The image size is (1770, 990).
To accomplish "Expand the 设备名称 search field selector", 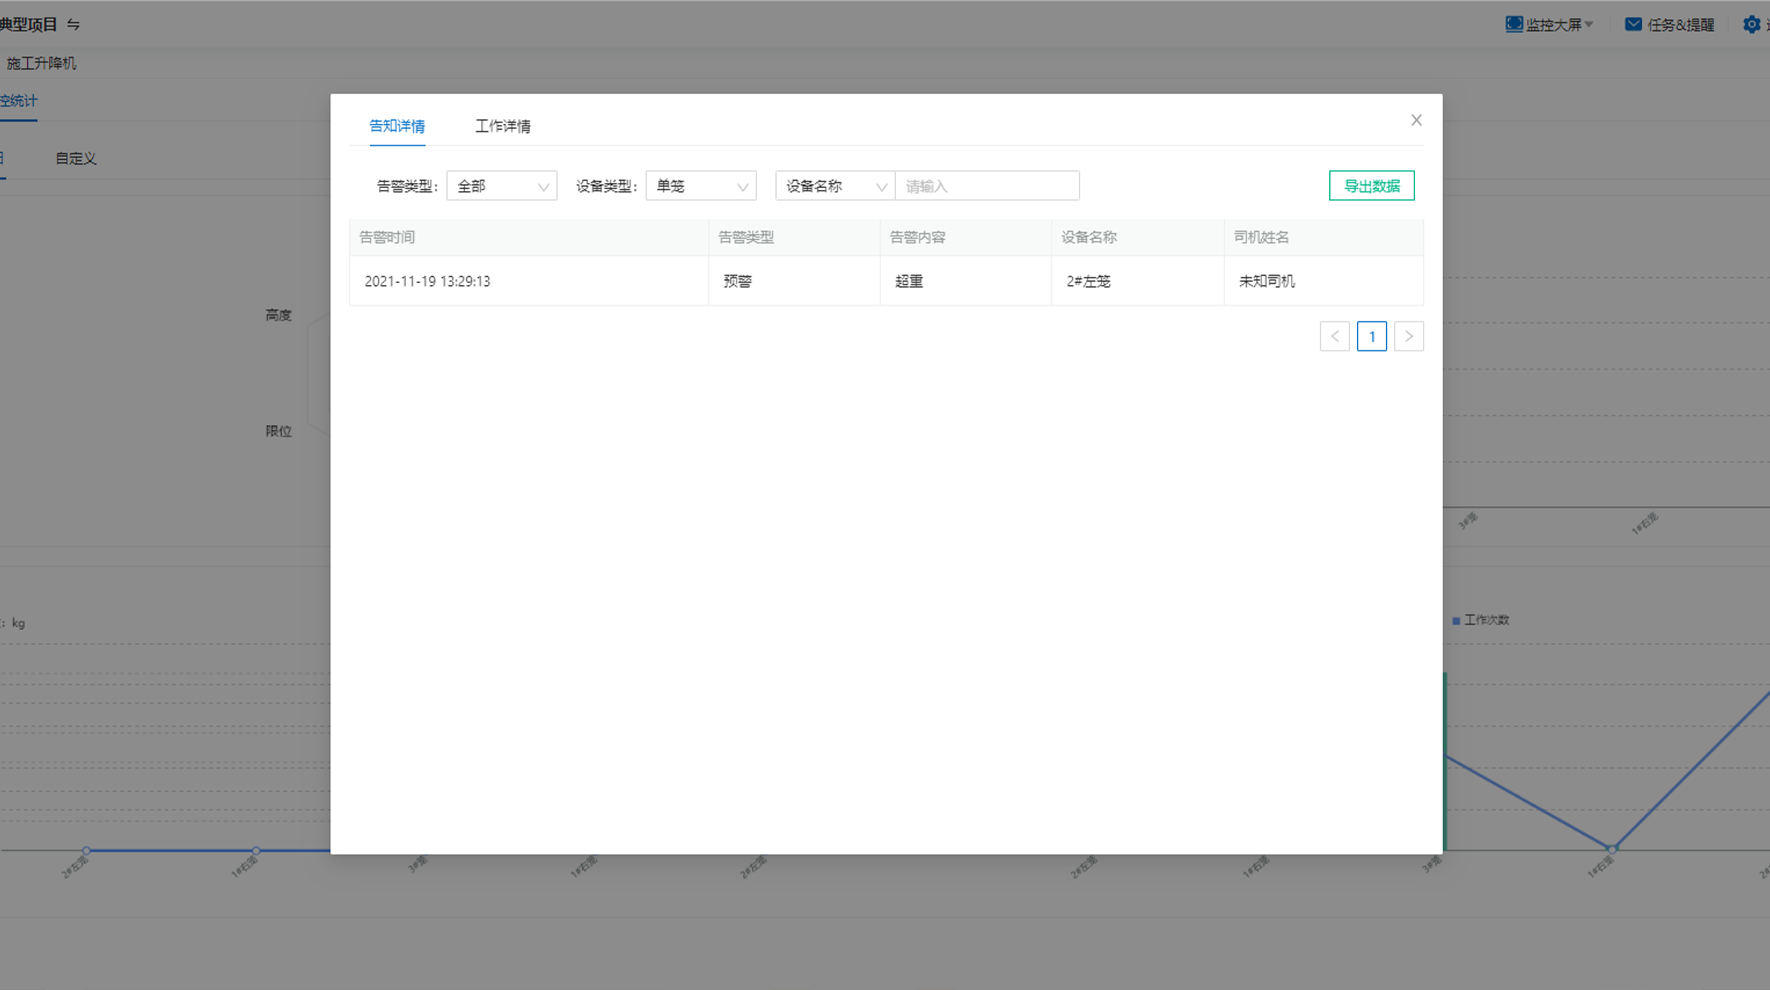I will pos(835,186).
